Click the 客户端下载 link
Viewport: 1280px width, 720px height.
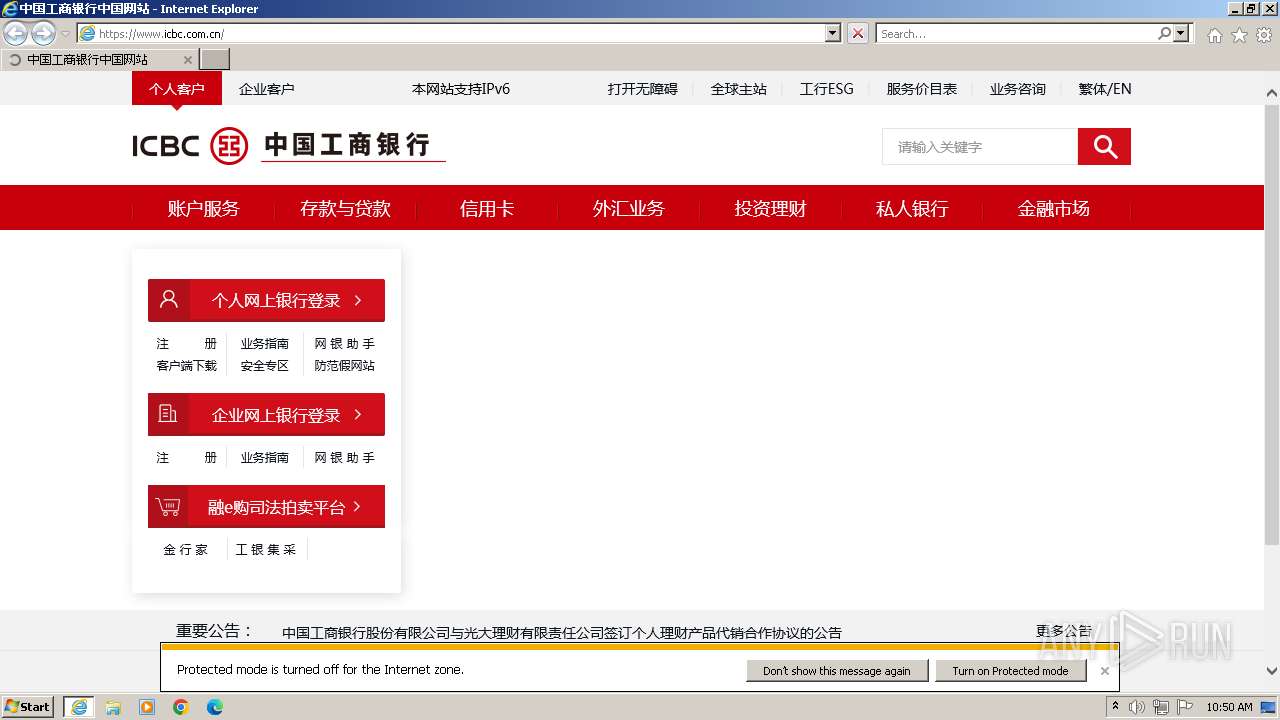(186, 366)
